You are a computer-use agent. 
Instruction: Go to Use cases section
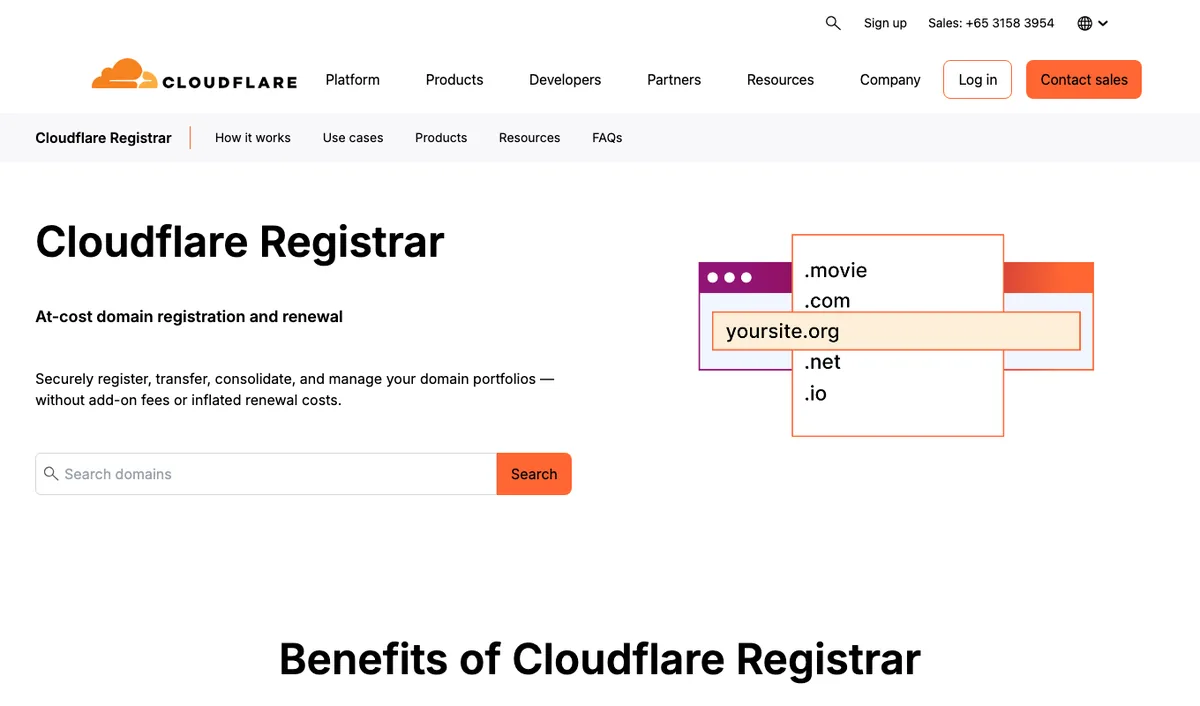[353, 138]
